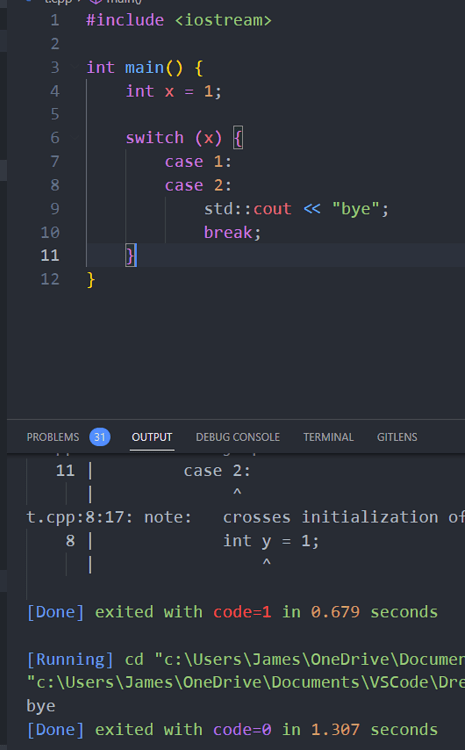Click line number 1 in the gutter

55,21
